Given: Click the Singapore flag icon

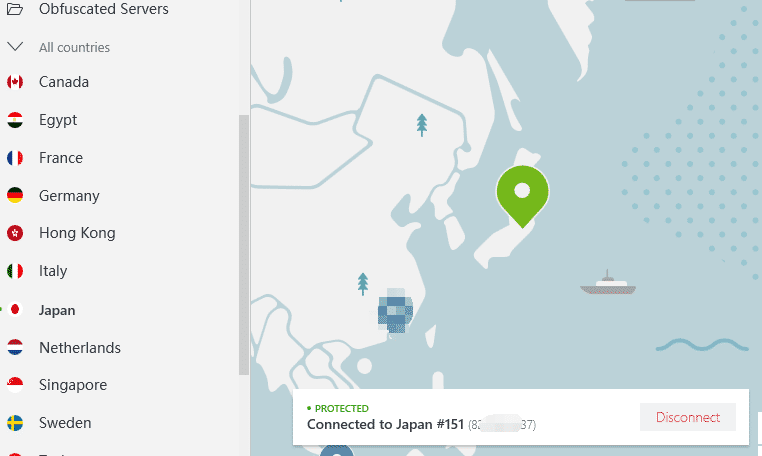Looking at the screenshot, I should [15, 385].
